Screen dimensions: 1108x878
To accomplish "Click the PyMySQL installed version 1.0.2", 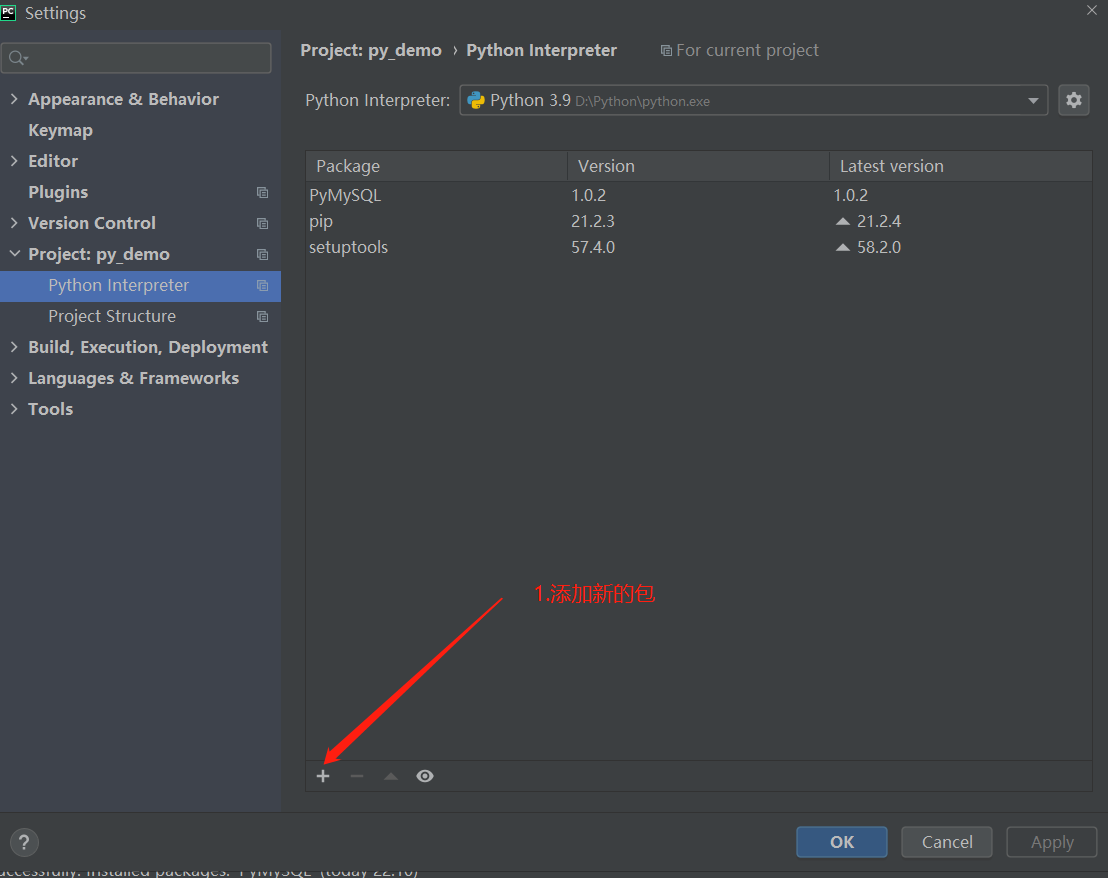I will 589,195.
